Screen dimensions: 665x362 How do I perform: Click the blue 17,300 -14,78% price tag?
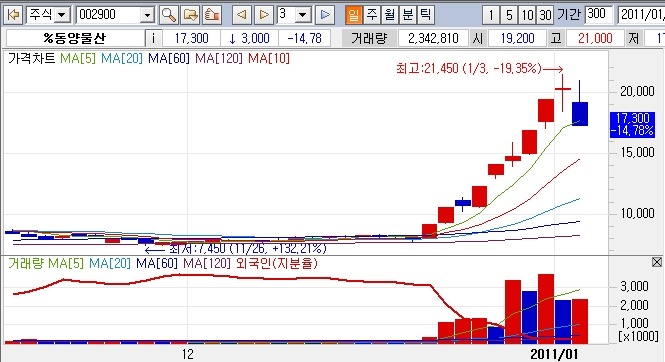click(x=632, y=124)
